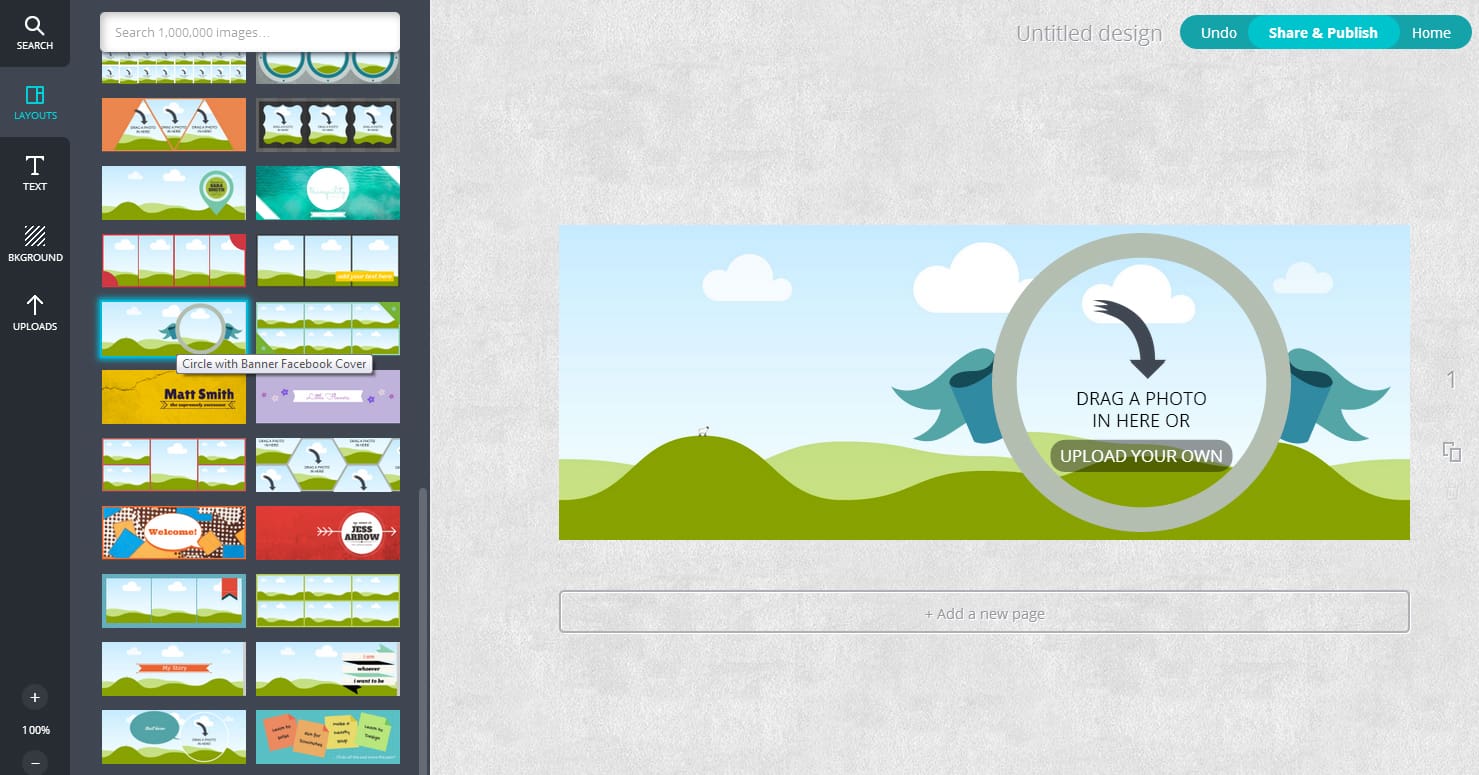Open the Bkground panel
The image size is (1479, 775).
34,244
